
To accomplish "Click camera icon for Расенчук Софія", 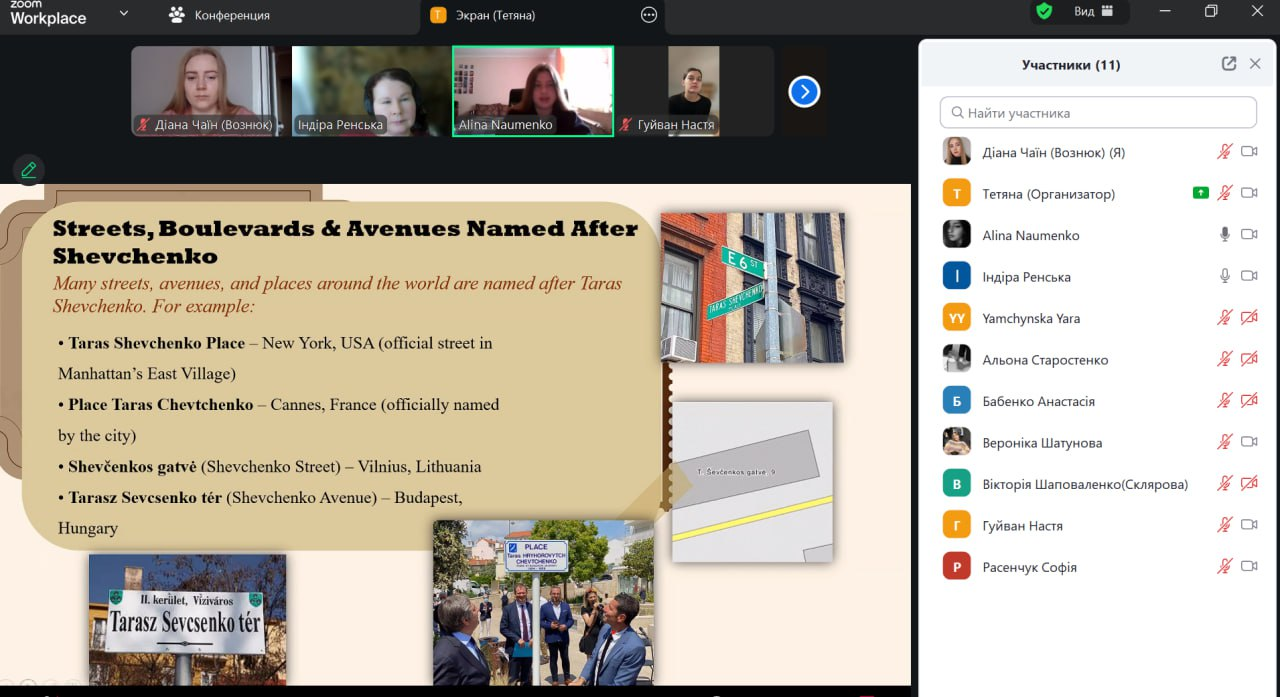I will tap(1249, 567).
